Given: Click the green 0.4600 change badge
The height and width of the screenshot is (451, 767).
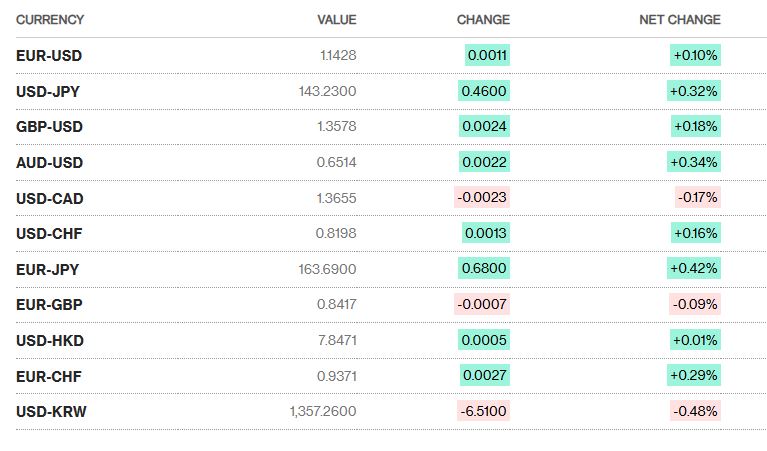Looking at the screenshot, I should [484, 92].
